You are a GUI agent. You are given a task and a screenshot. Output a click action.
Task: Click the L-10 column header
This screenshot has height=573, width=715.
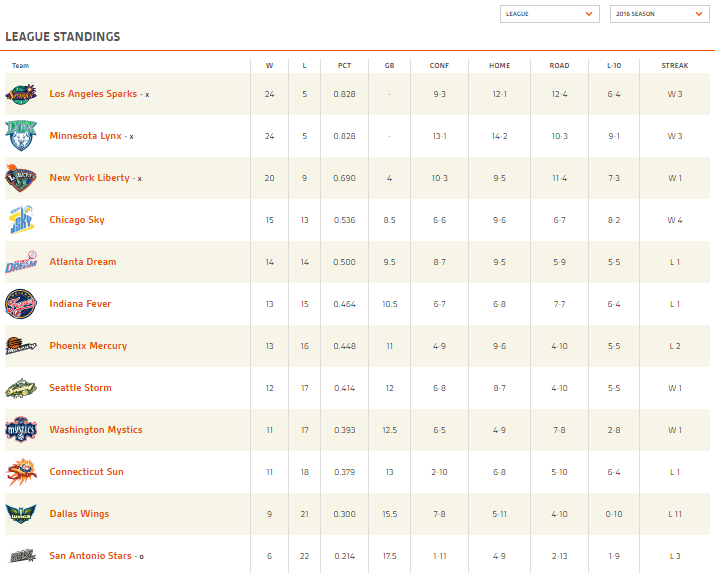(614, 66)
